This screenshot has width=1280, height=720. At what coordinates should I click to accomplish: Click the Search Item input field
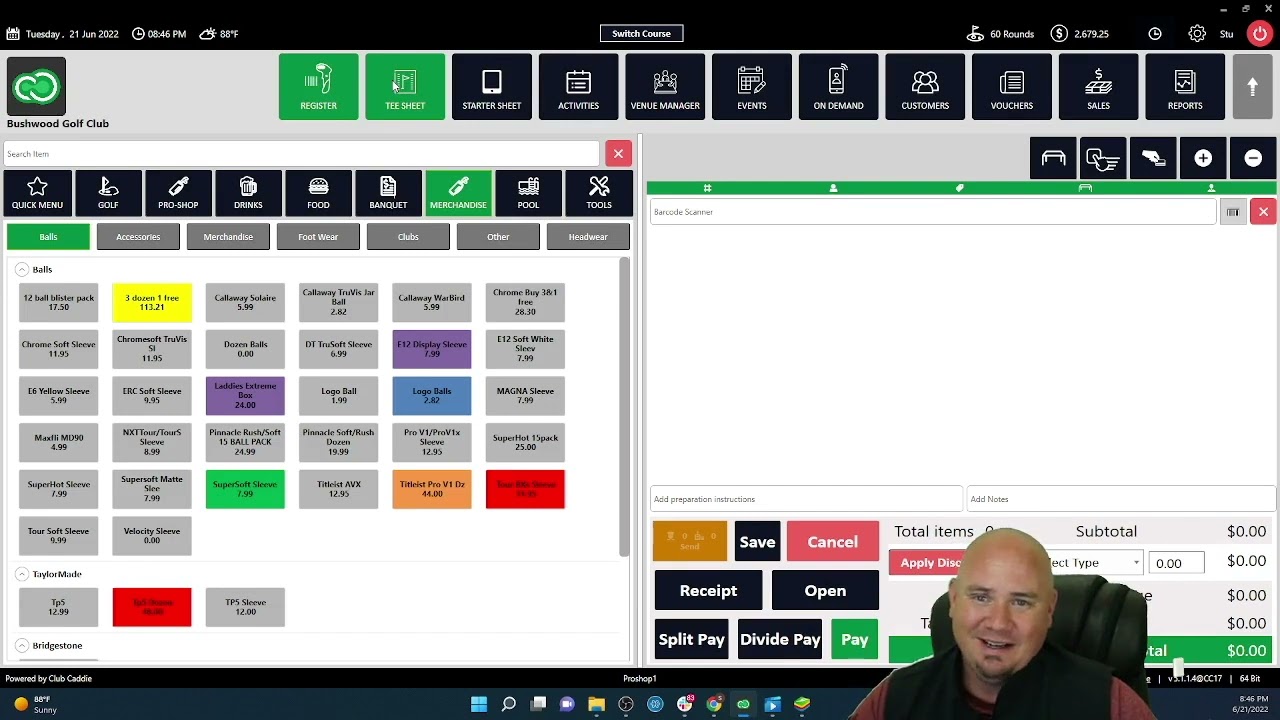(301, 154)
